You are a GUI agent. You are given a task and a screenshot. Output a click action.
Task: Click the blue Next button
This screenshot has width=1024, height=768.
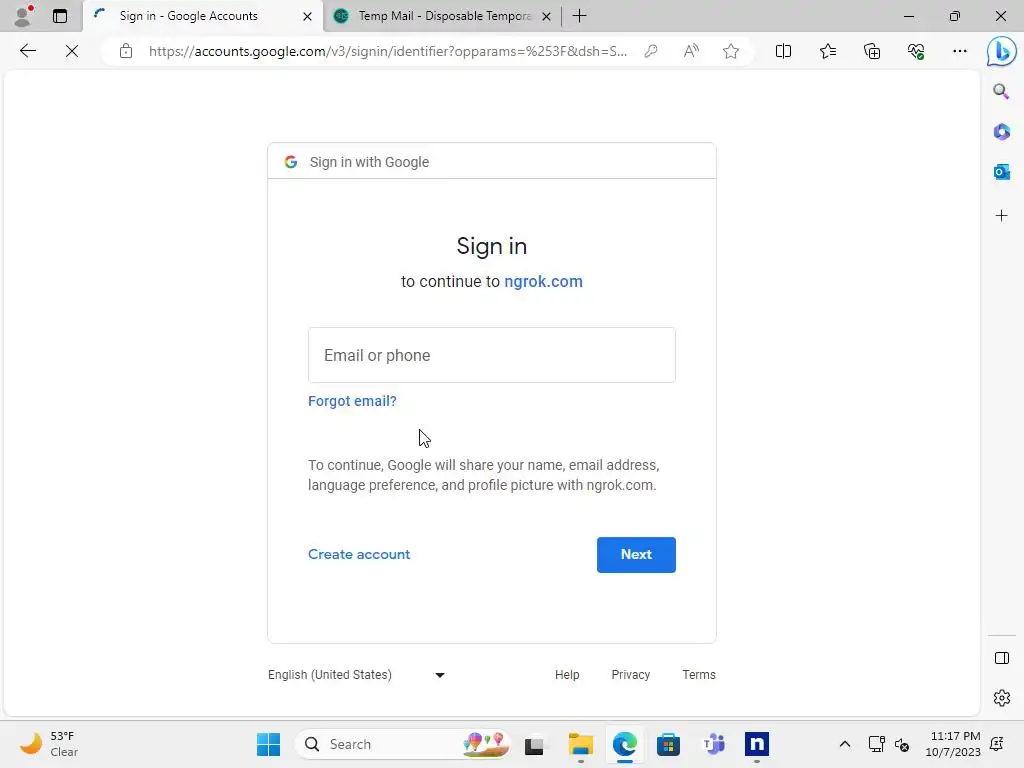tap(636, 554)
